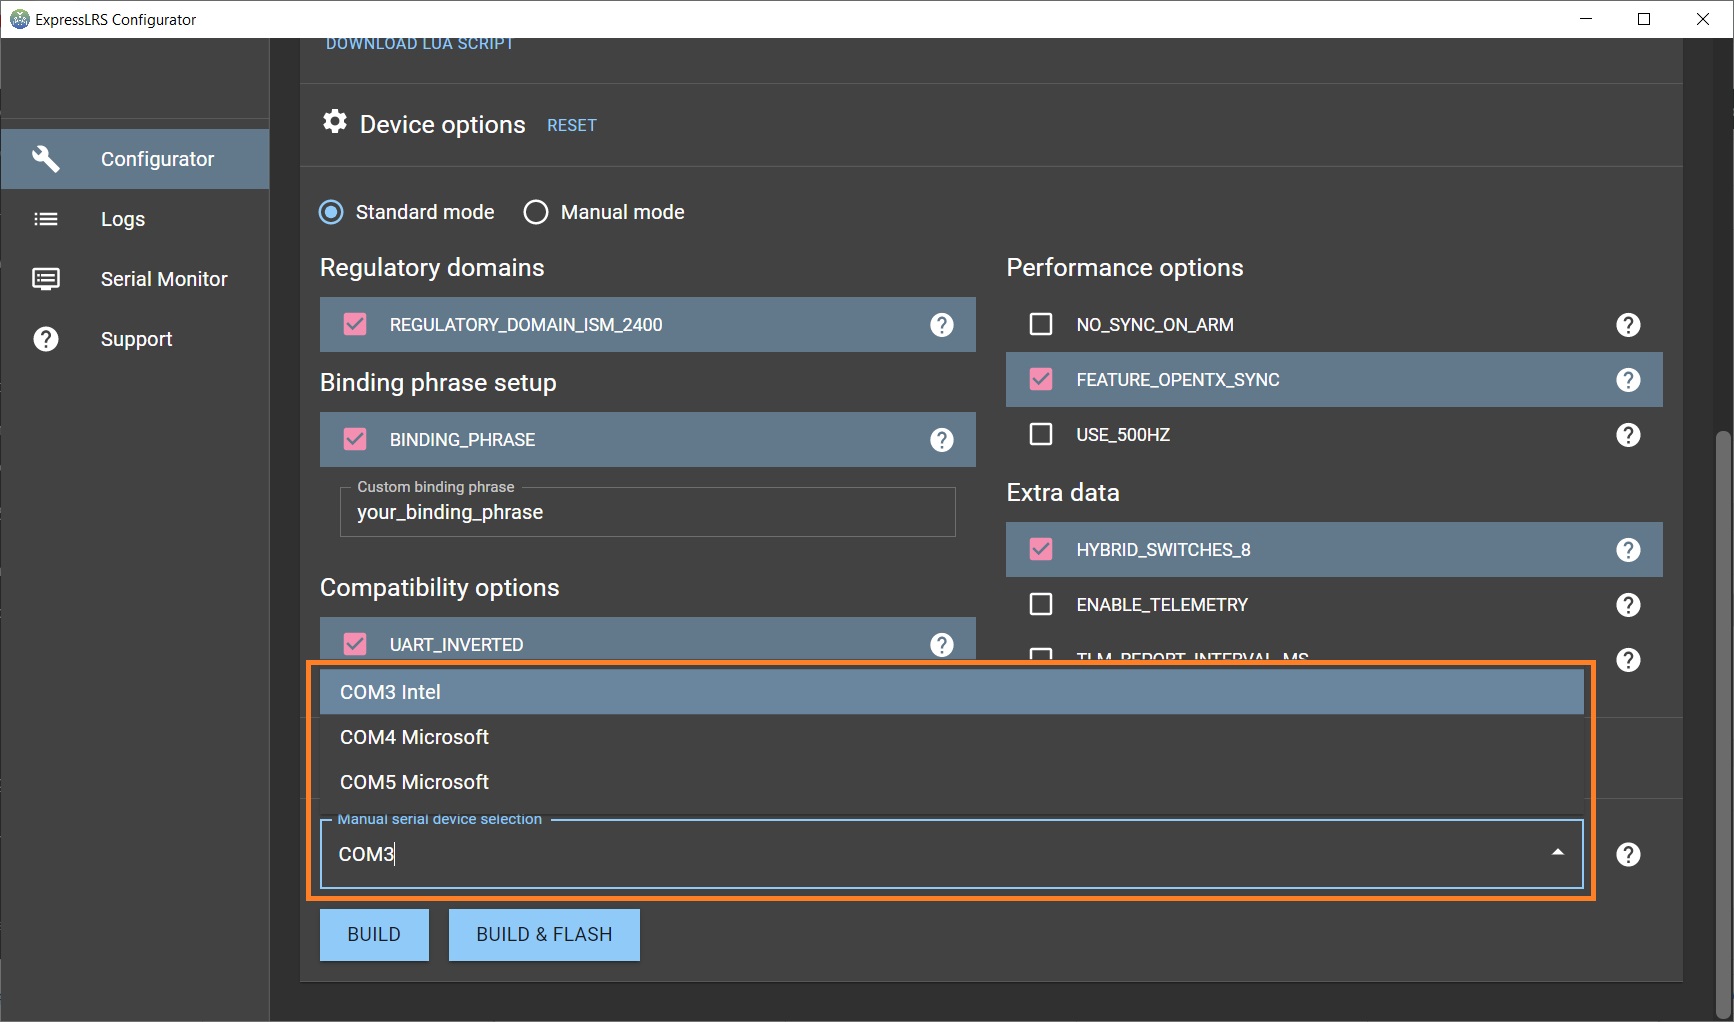The image size is (1734, 1022).
Task: Minimize the ExpressLRS Configurator window
Action: [1586, 19]
